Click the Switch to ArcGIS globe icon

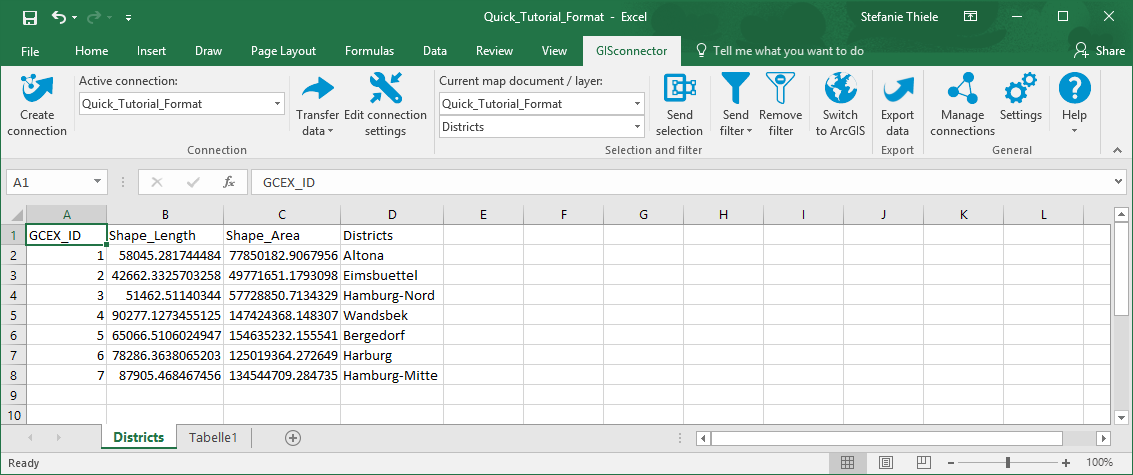[840, 87]
